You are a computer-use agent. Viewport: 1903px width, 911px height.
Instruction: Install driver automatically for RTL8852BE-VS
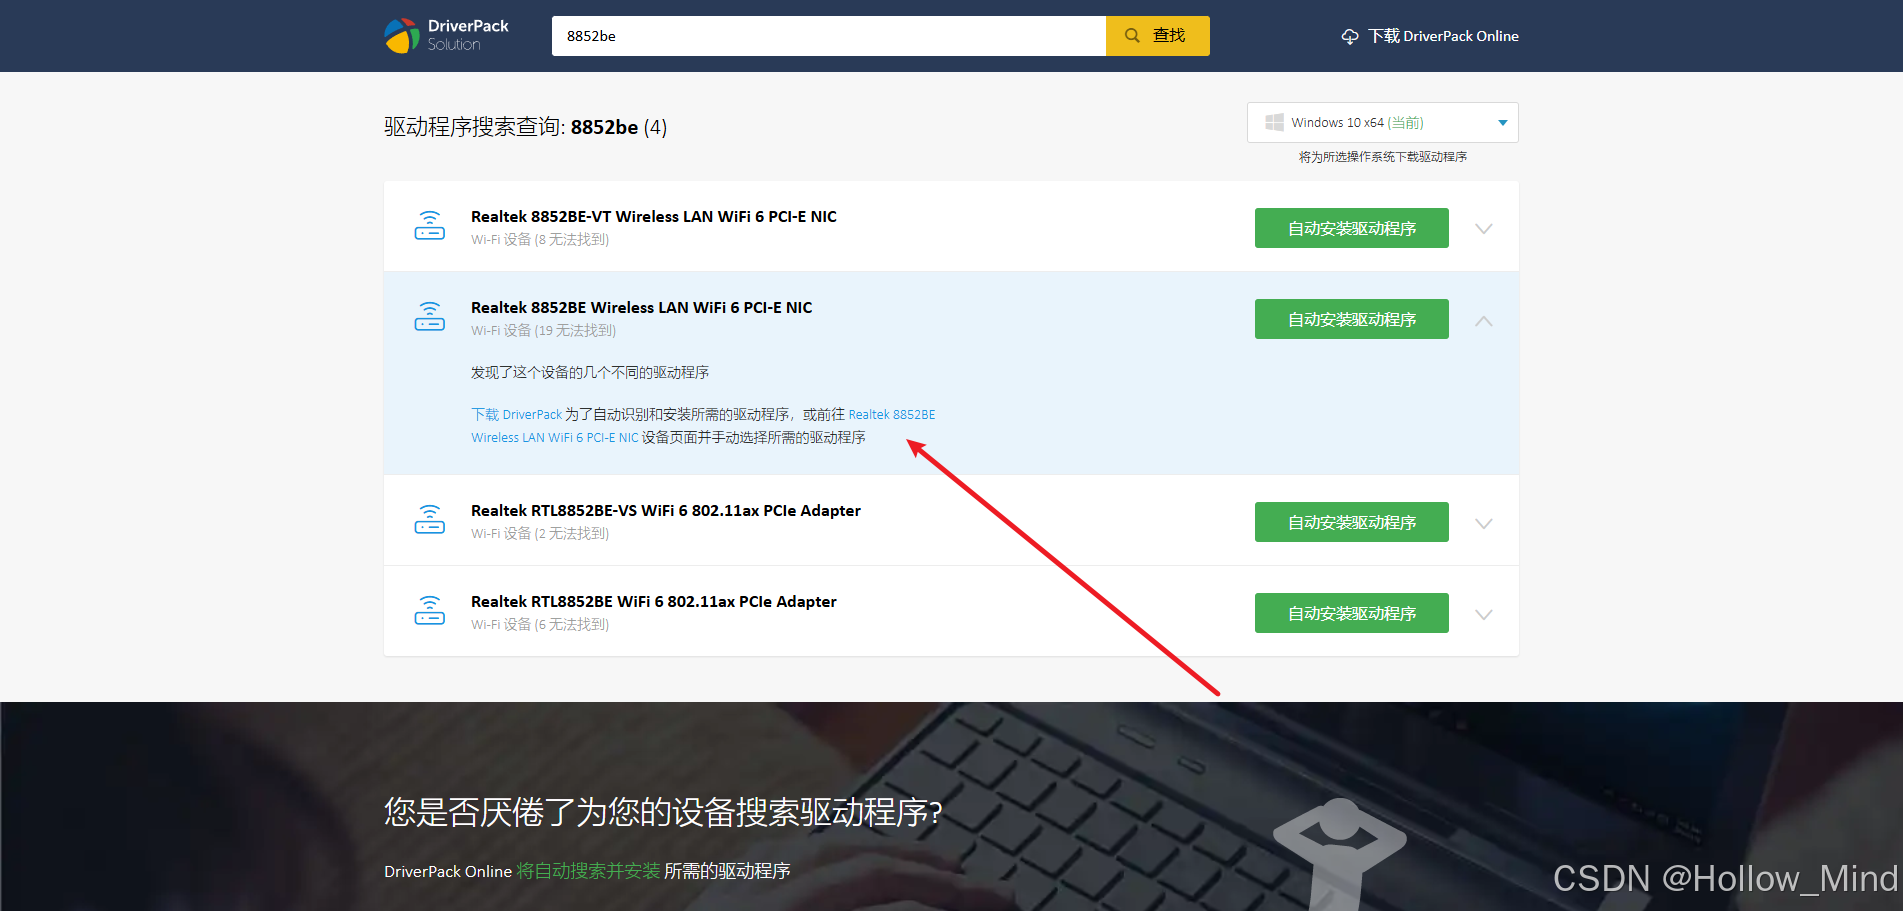[1351, 522]
